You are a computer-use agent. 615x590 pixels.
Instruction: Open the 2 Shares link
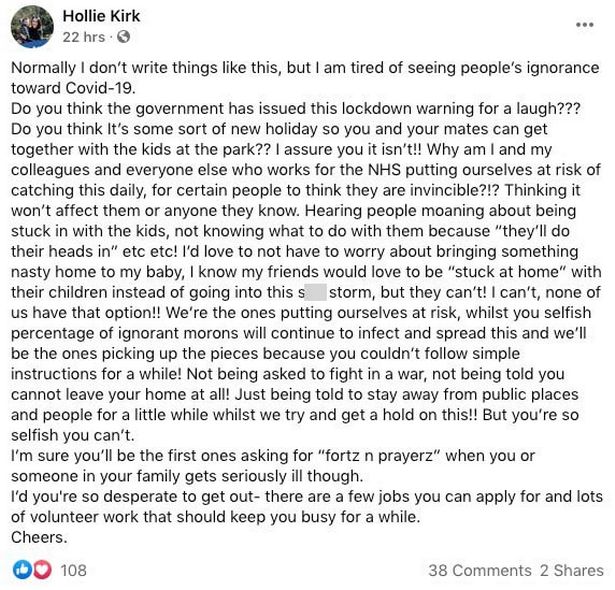click(572, 570)
